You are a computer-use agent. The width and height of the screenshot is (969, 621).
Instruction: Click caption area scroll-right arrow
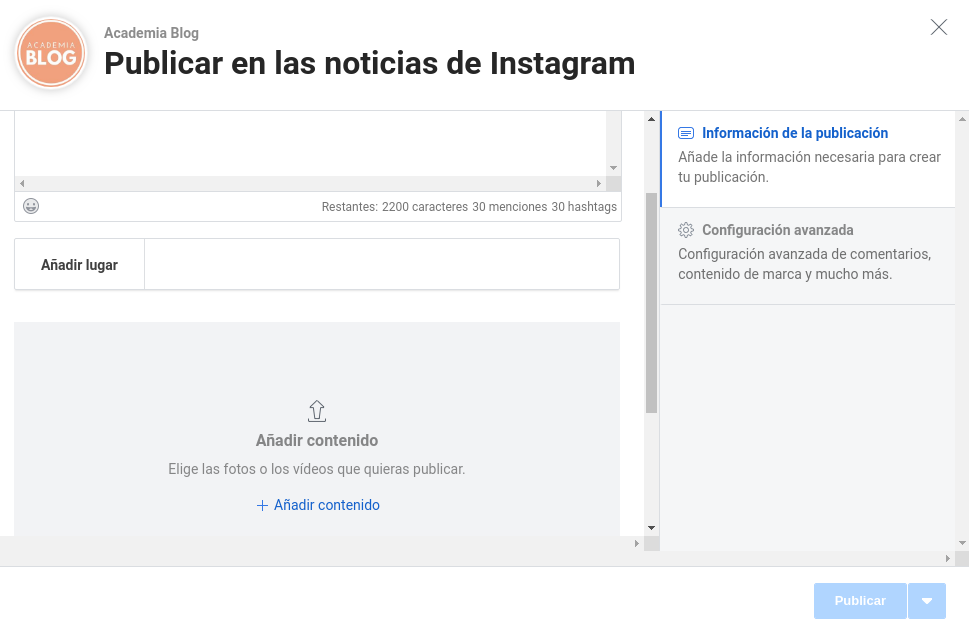[598, 184]
